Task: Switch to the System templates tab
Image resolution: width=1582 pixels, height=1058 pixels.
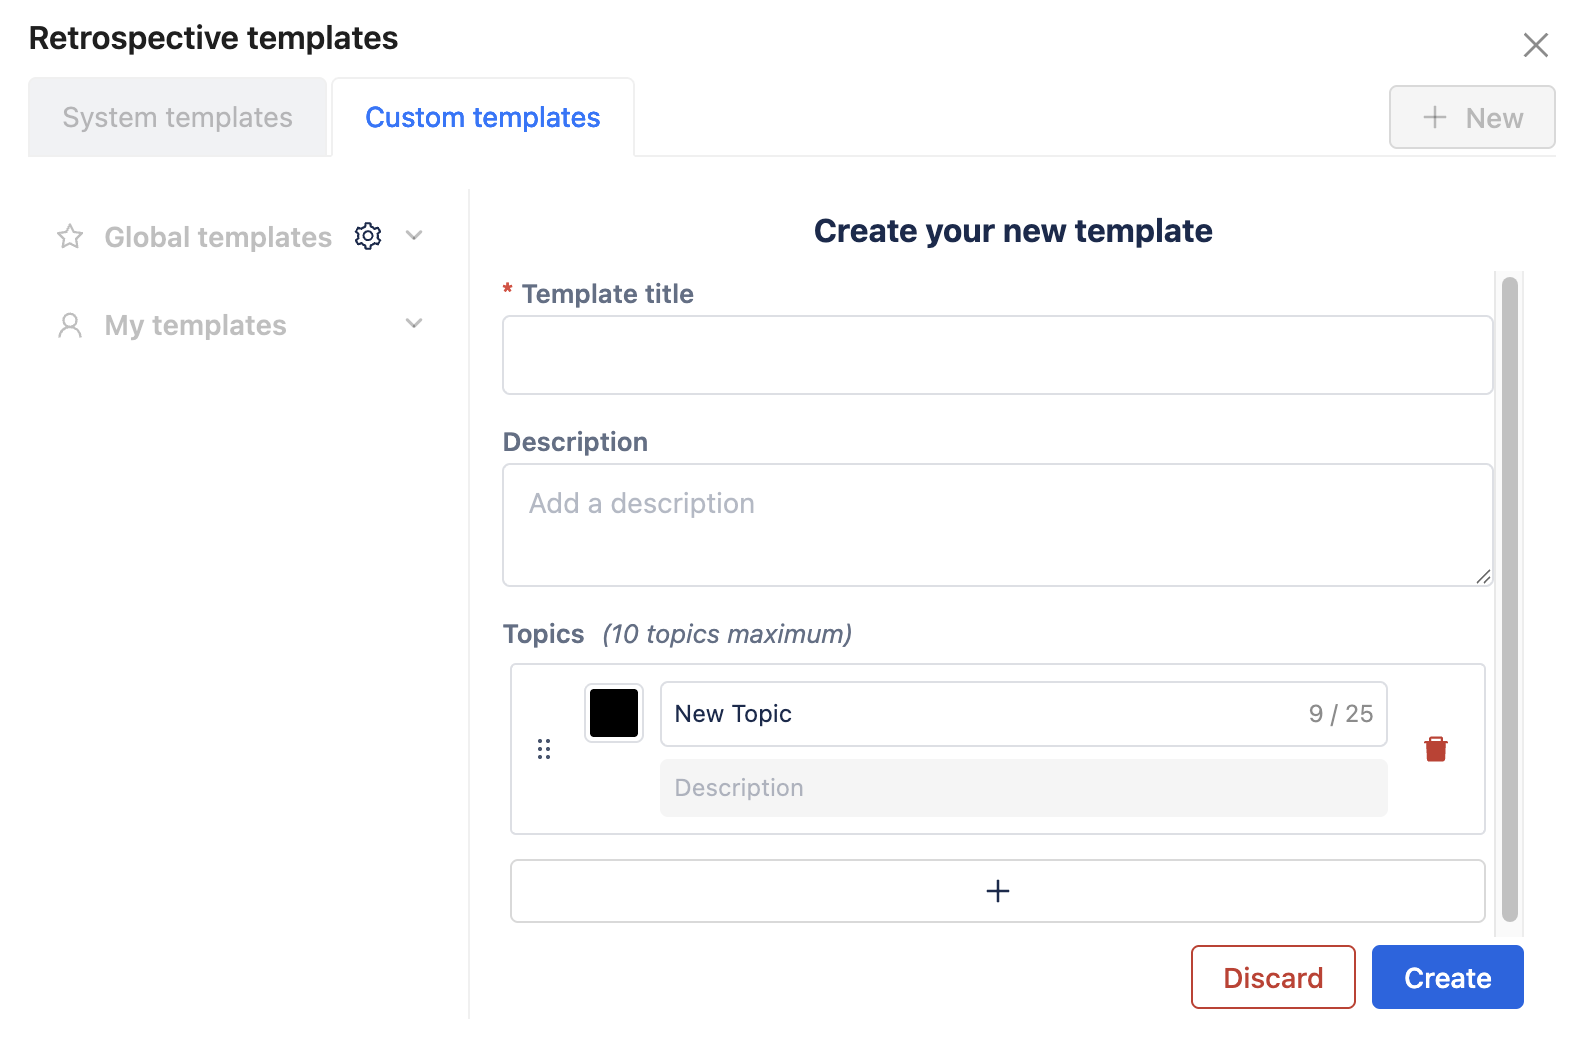Action: tap(178, 118)
